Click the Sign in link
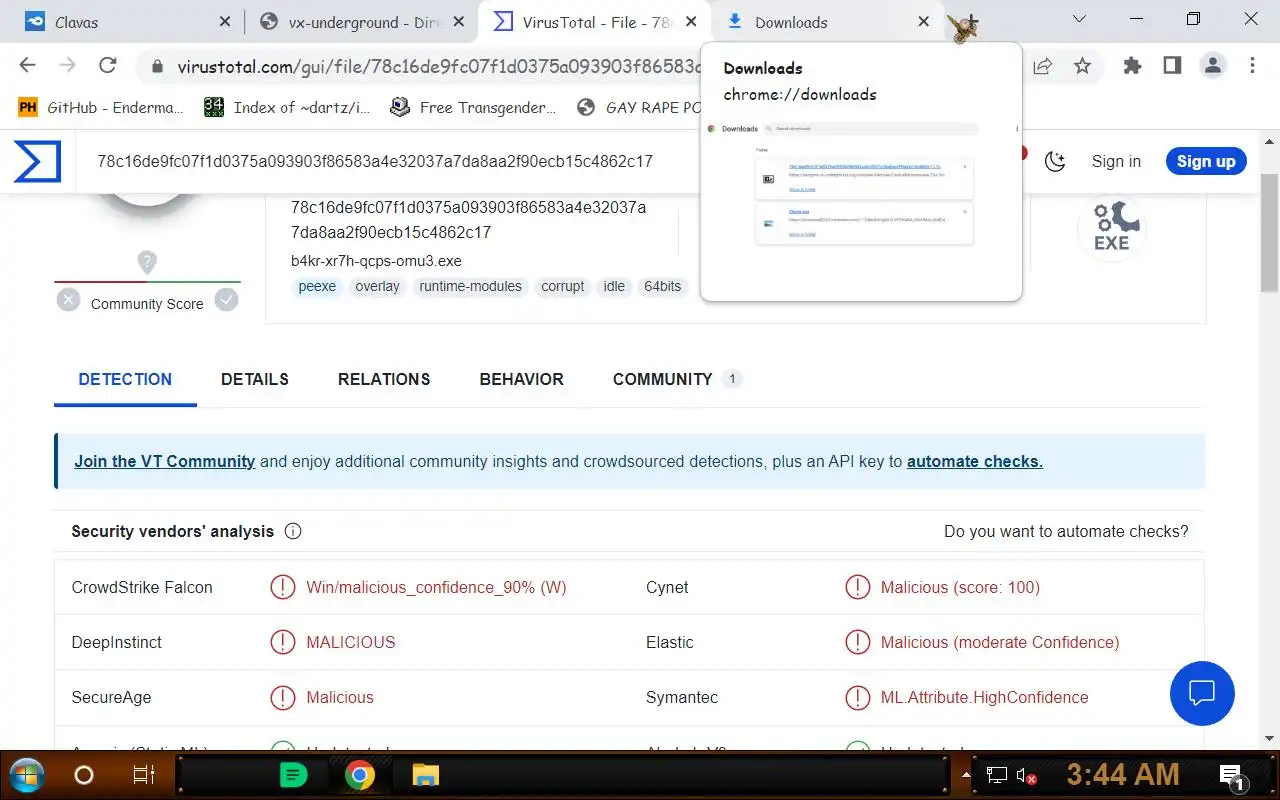This screenshot has width=1280, height=800. (1116, 161)
